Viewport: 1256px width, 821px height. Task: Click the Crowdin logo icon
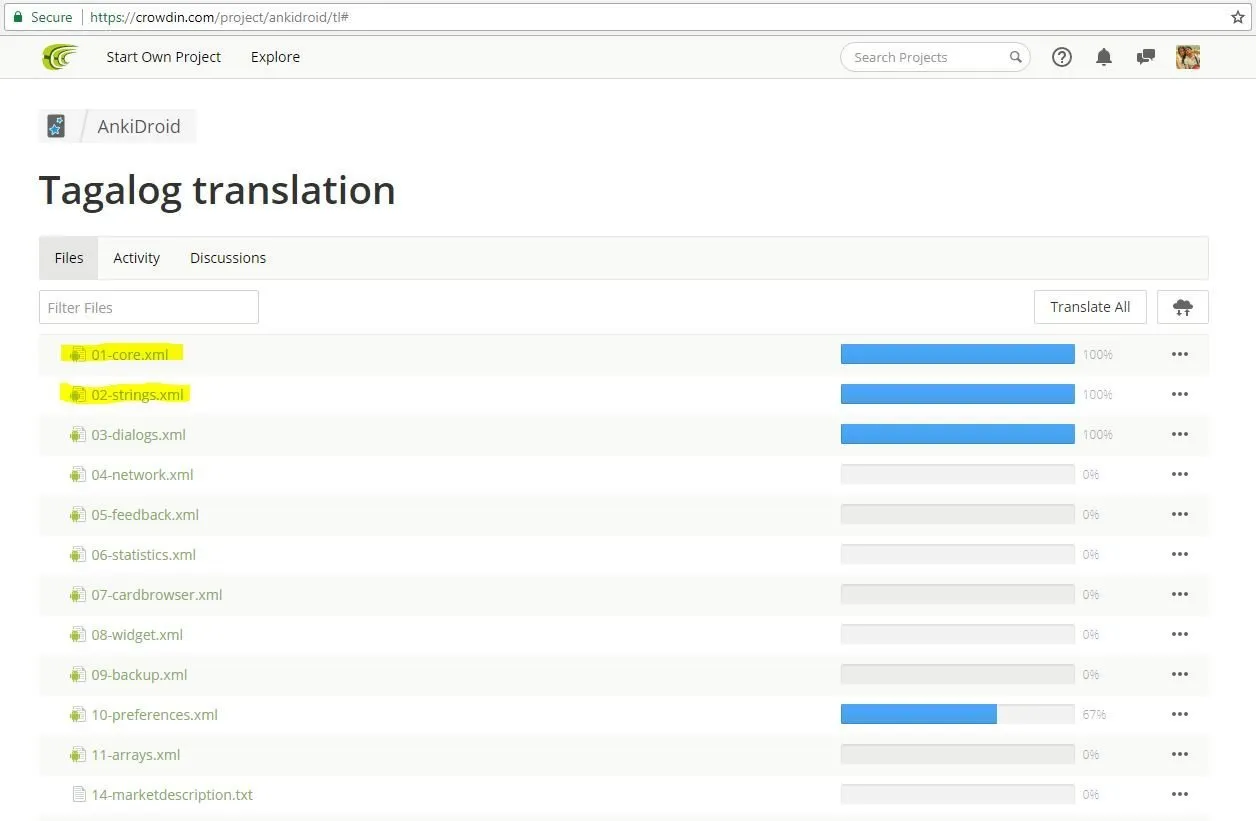tap(60, 57)
